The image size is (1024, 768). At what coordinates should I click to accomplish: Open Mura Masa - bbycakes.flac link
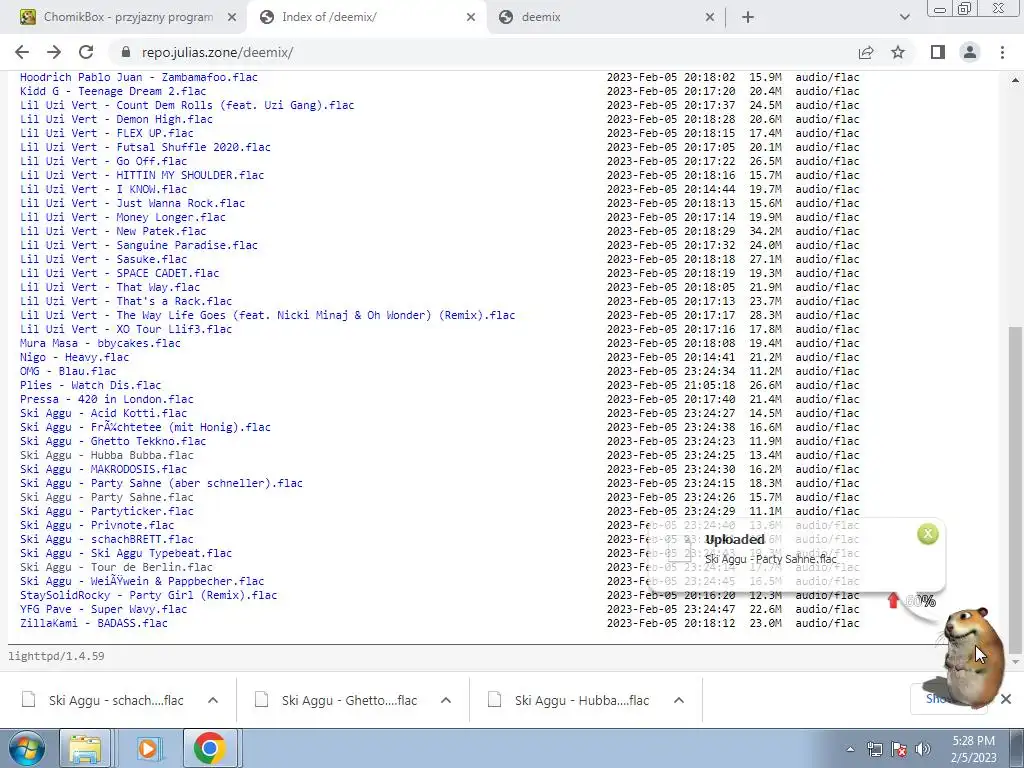click(100, 343)
